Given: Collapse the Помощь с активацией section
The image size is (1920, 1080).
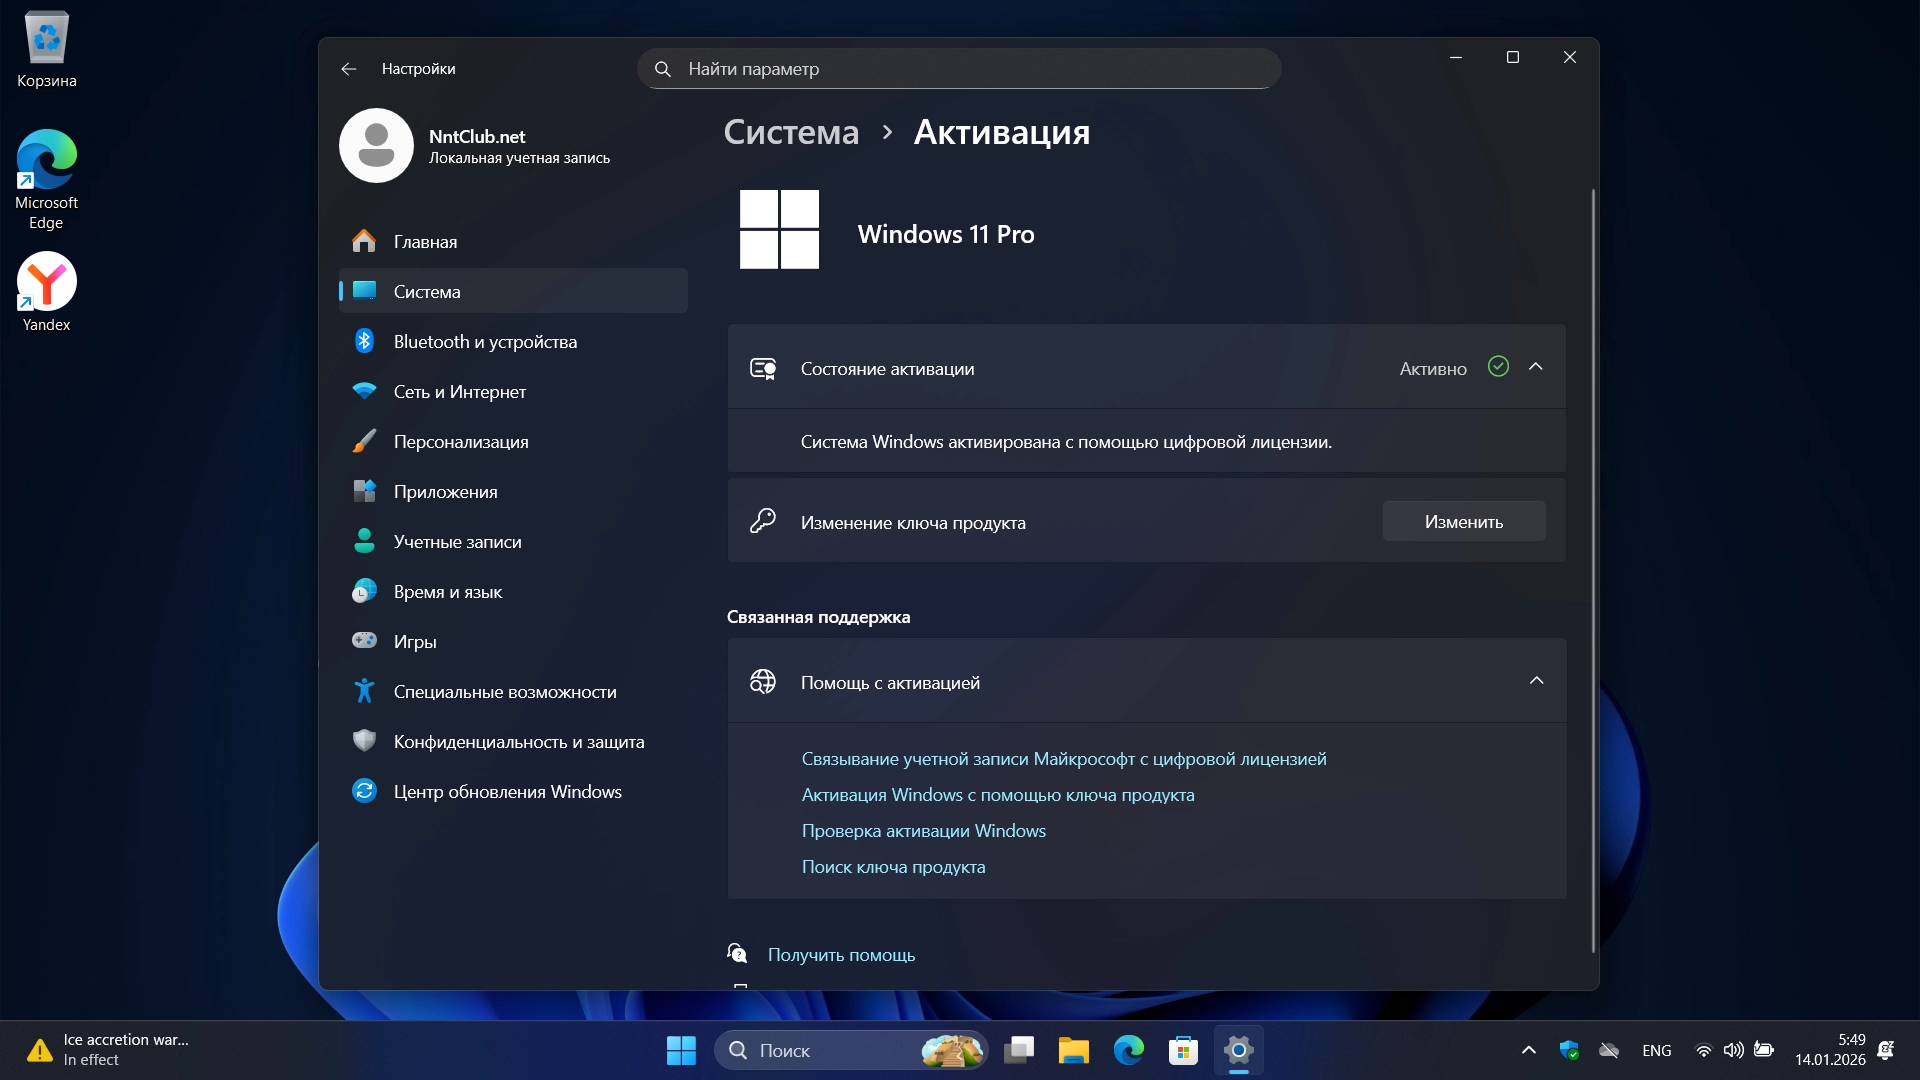Looking at the screenshot, I should point(1536,682).
